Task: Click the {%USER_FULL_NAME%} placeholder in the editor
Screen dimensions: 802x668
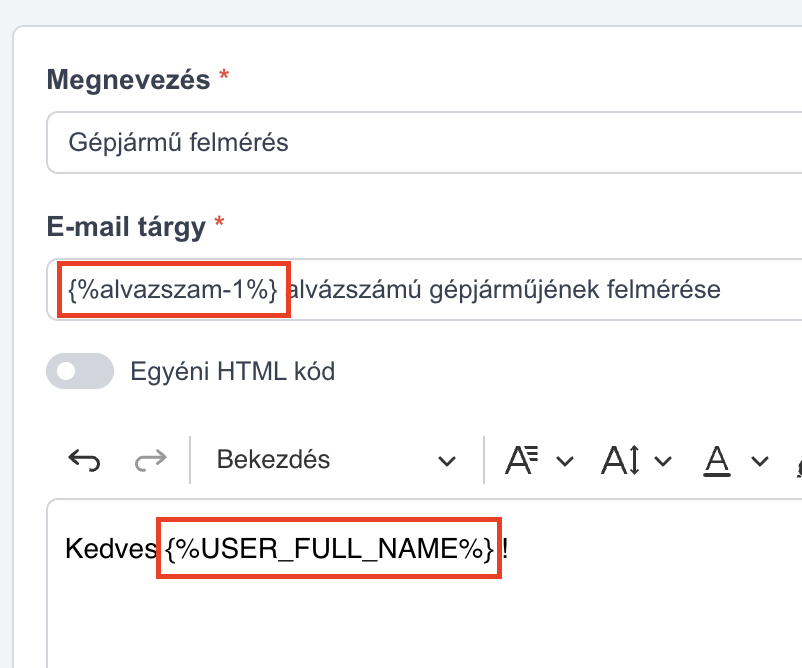Action: click(x=330, y=548)
